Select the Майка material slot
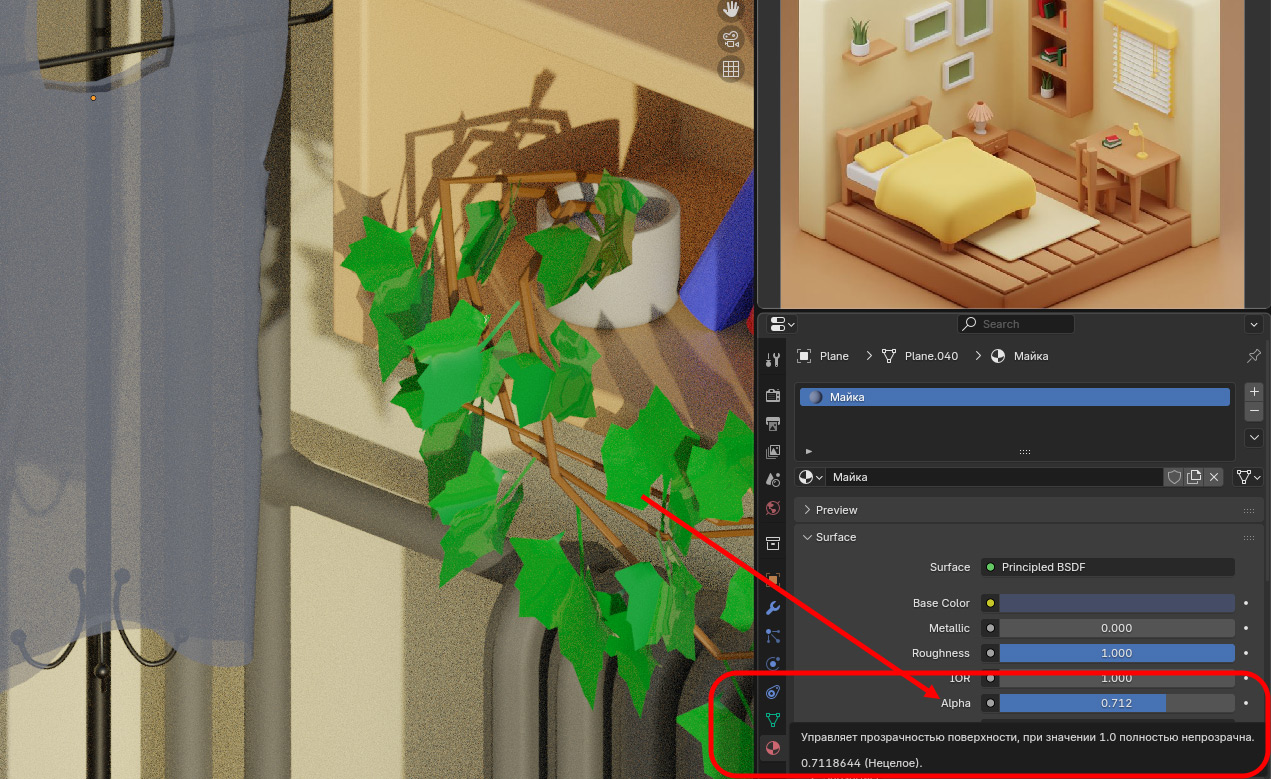Image resolution: width=1271 pixels, height=779 pixels. pyautogui.click(x=1014, y=397)
